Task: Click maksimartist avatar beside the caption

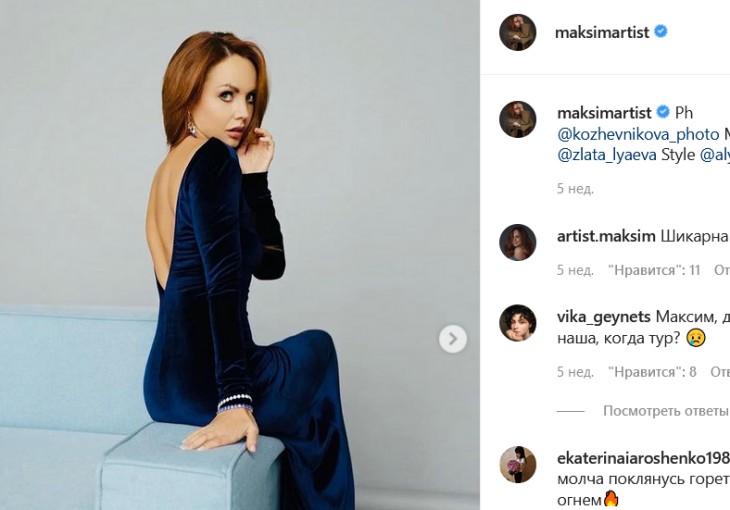Action: click(x=518, y=120)
